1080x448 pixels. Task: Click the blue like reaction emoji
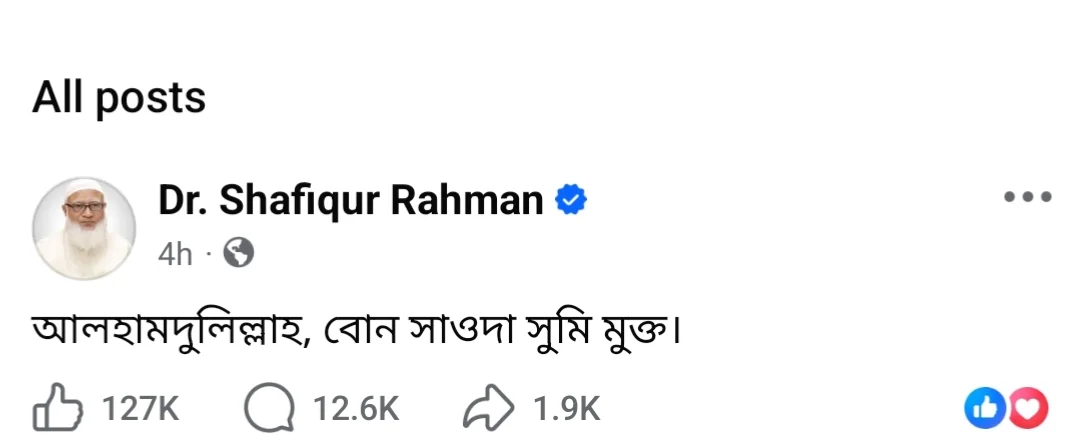982,407
